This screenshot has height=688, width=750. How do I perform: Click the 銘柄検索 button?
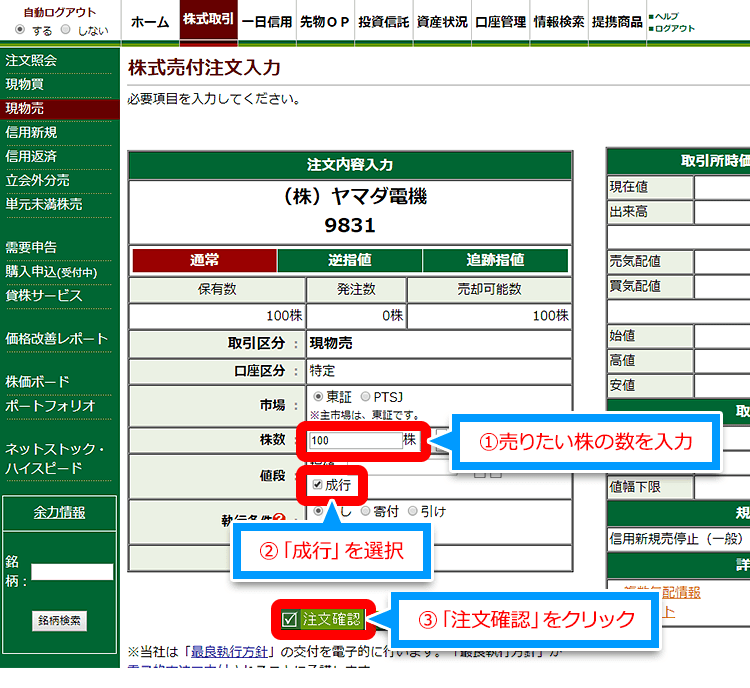59,621
